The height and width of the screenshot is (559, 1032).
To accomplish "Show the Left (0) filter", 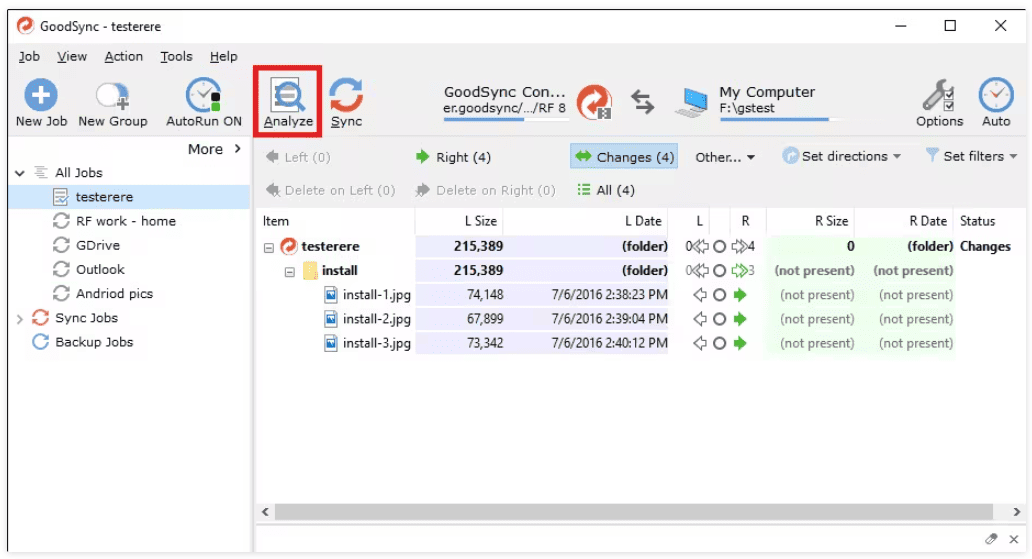I will [x=297, y=157].
